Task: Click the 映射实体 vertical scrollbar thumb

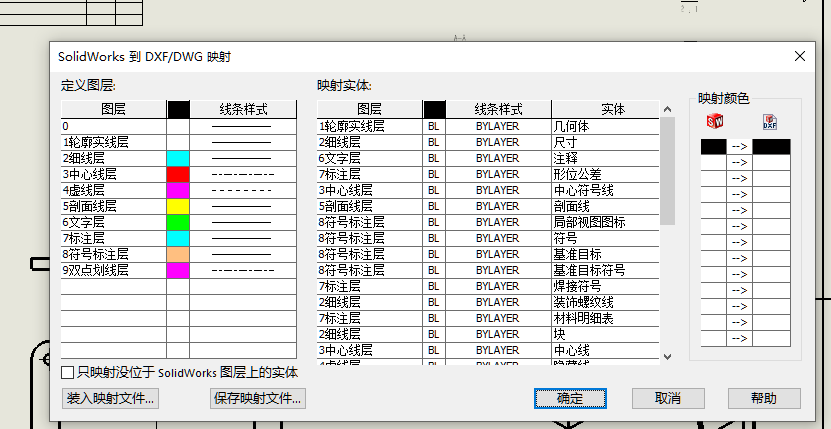Action: [667, 171]
